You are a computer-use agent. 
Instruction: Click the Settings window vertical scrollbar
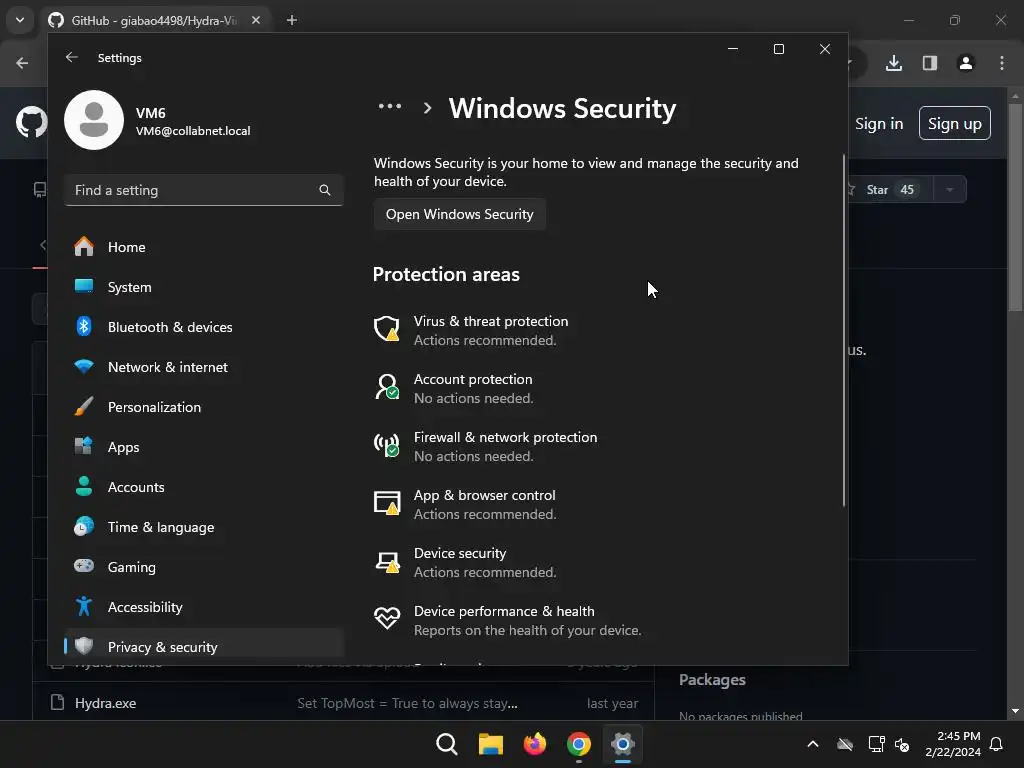click(x=844, y=330)
